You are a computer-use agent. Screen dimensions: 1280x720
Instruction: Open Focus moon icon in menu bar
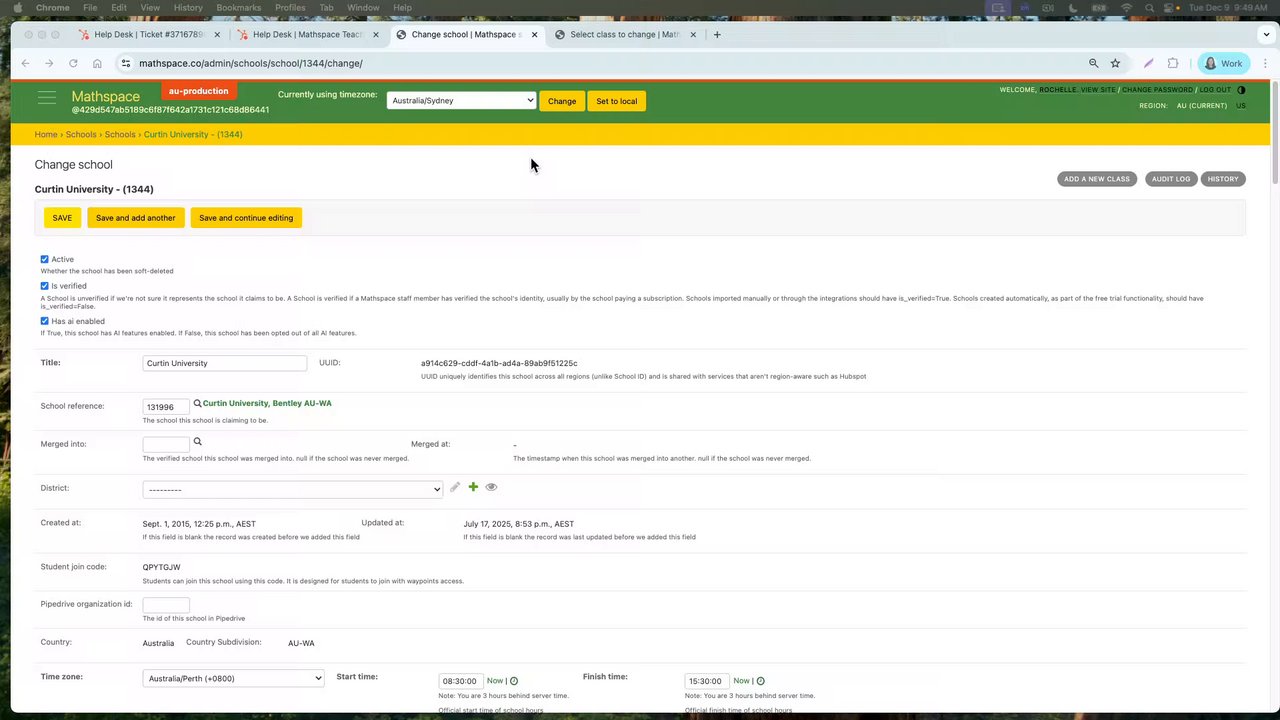coord(1072,7)
